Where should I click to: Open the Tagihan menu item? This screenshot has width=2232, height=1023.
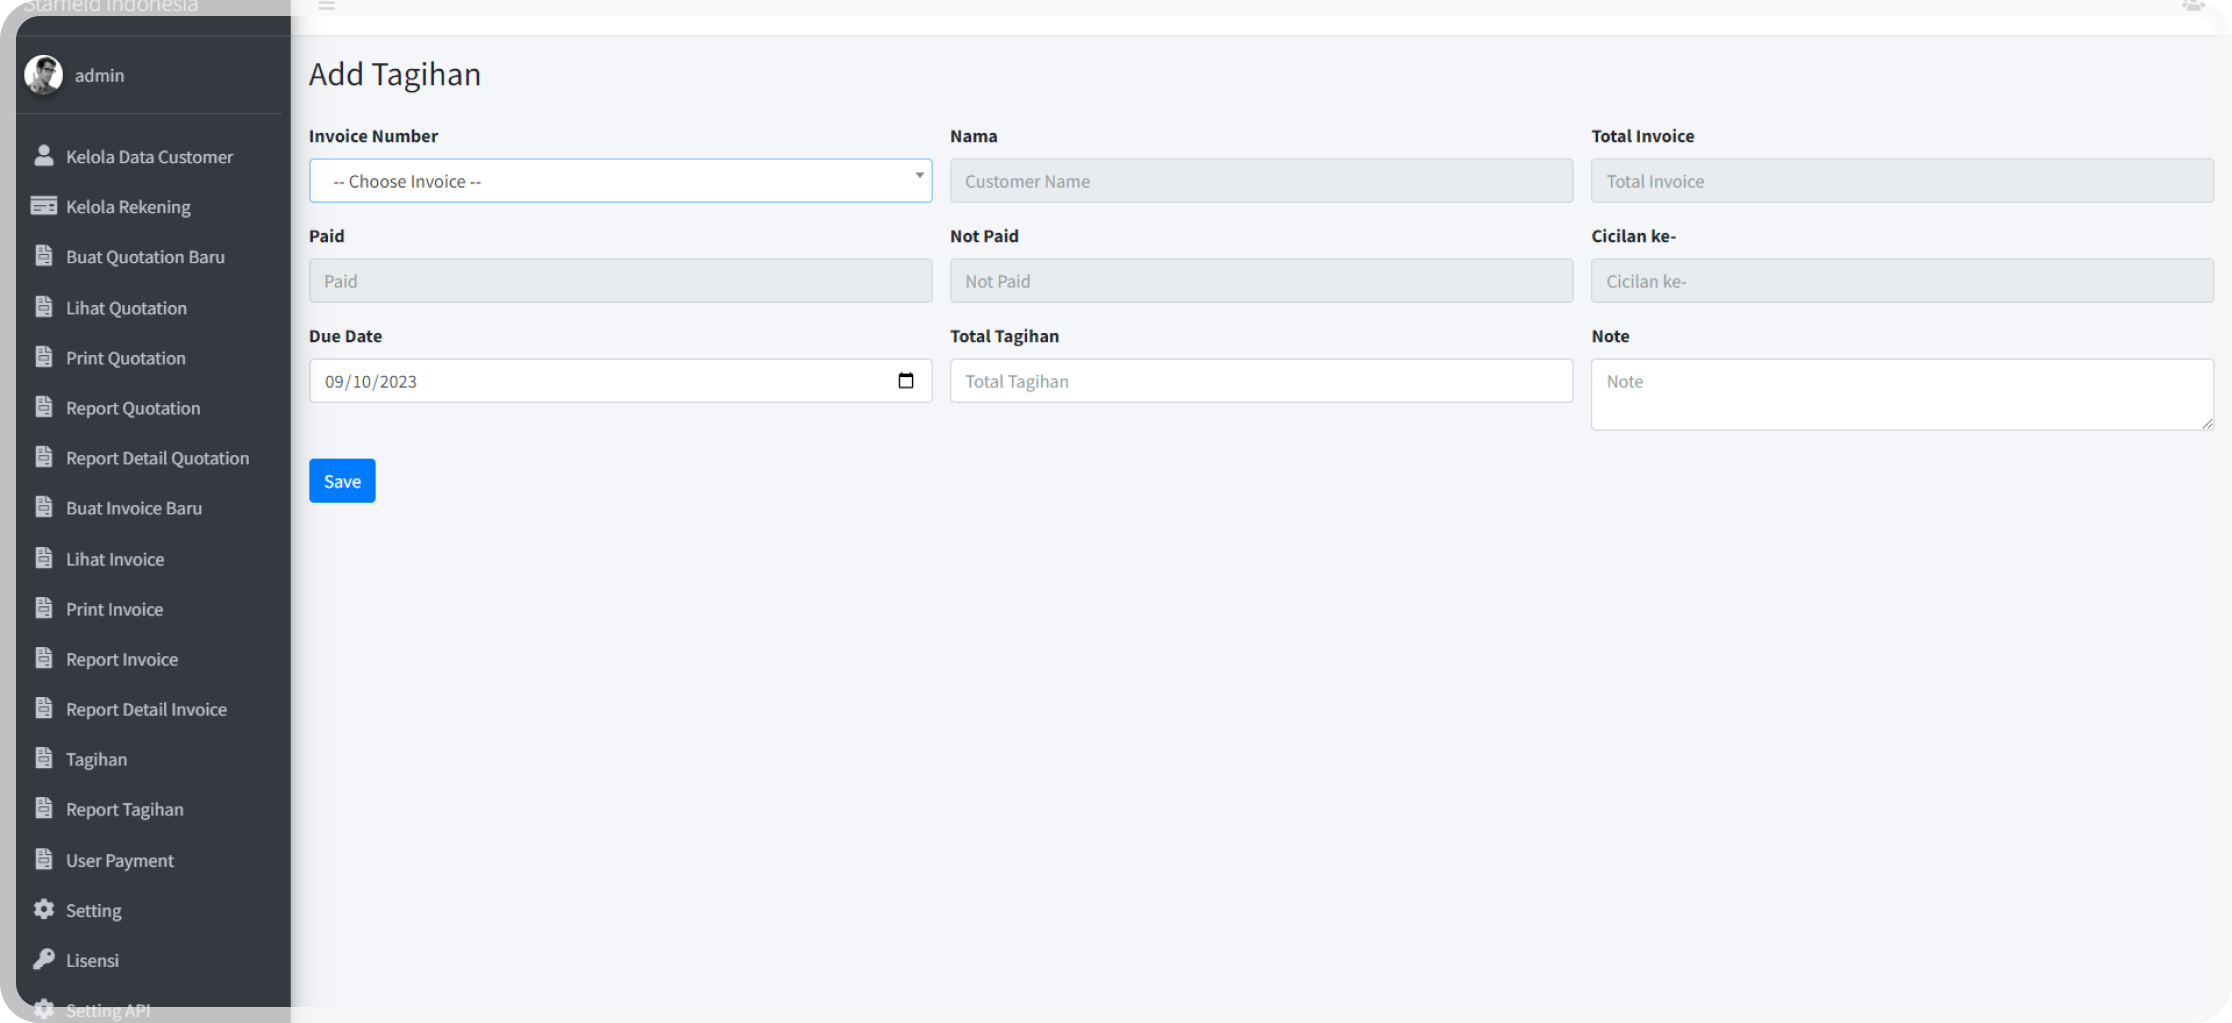96,759
